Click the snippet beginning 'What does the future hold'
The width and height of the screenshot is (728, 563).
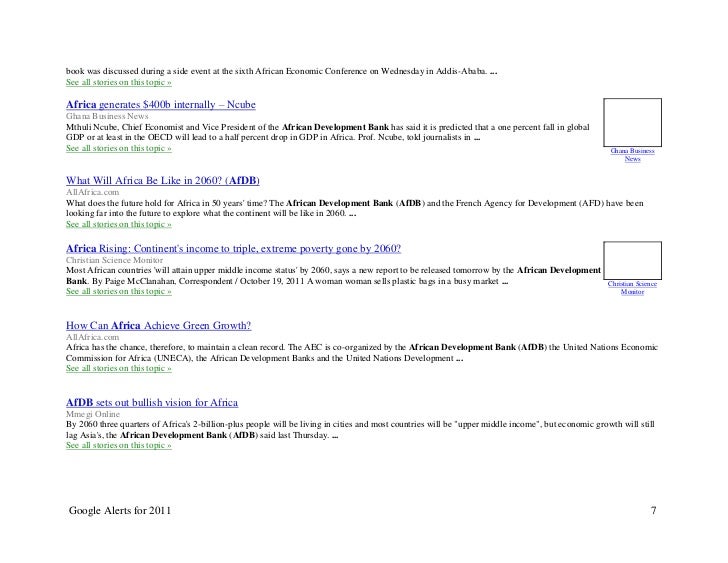pos(355,208)
